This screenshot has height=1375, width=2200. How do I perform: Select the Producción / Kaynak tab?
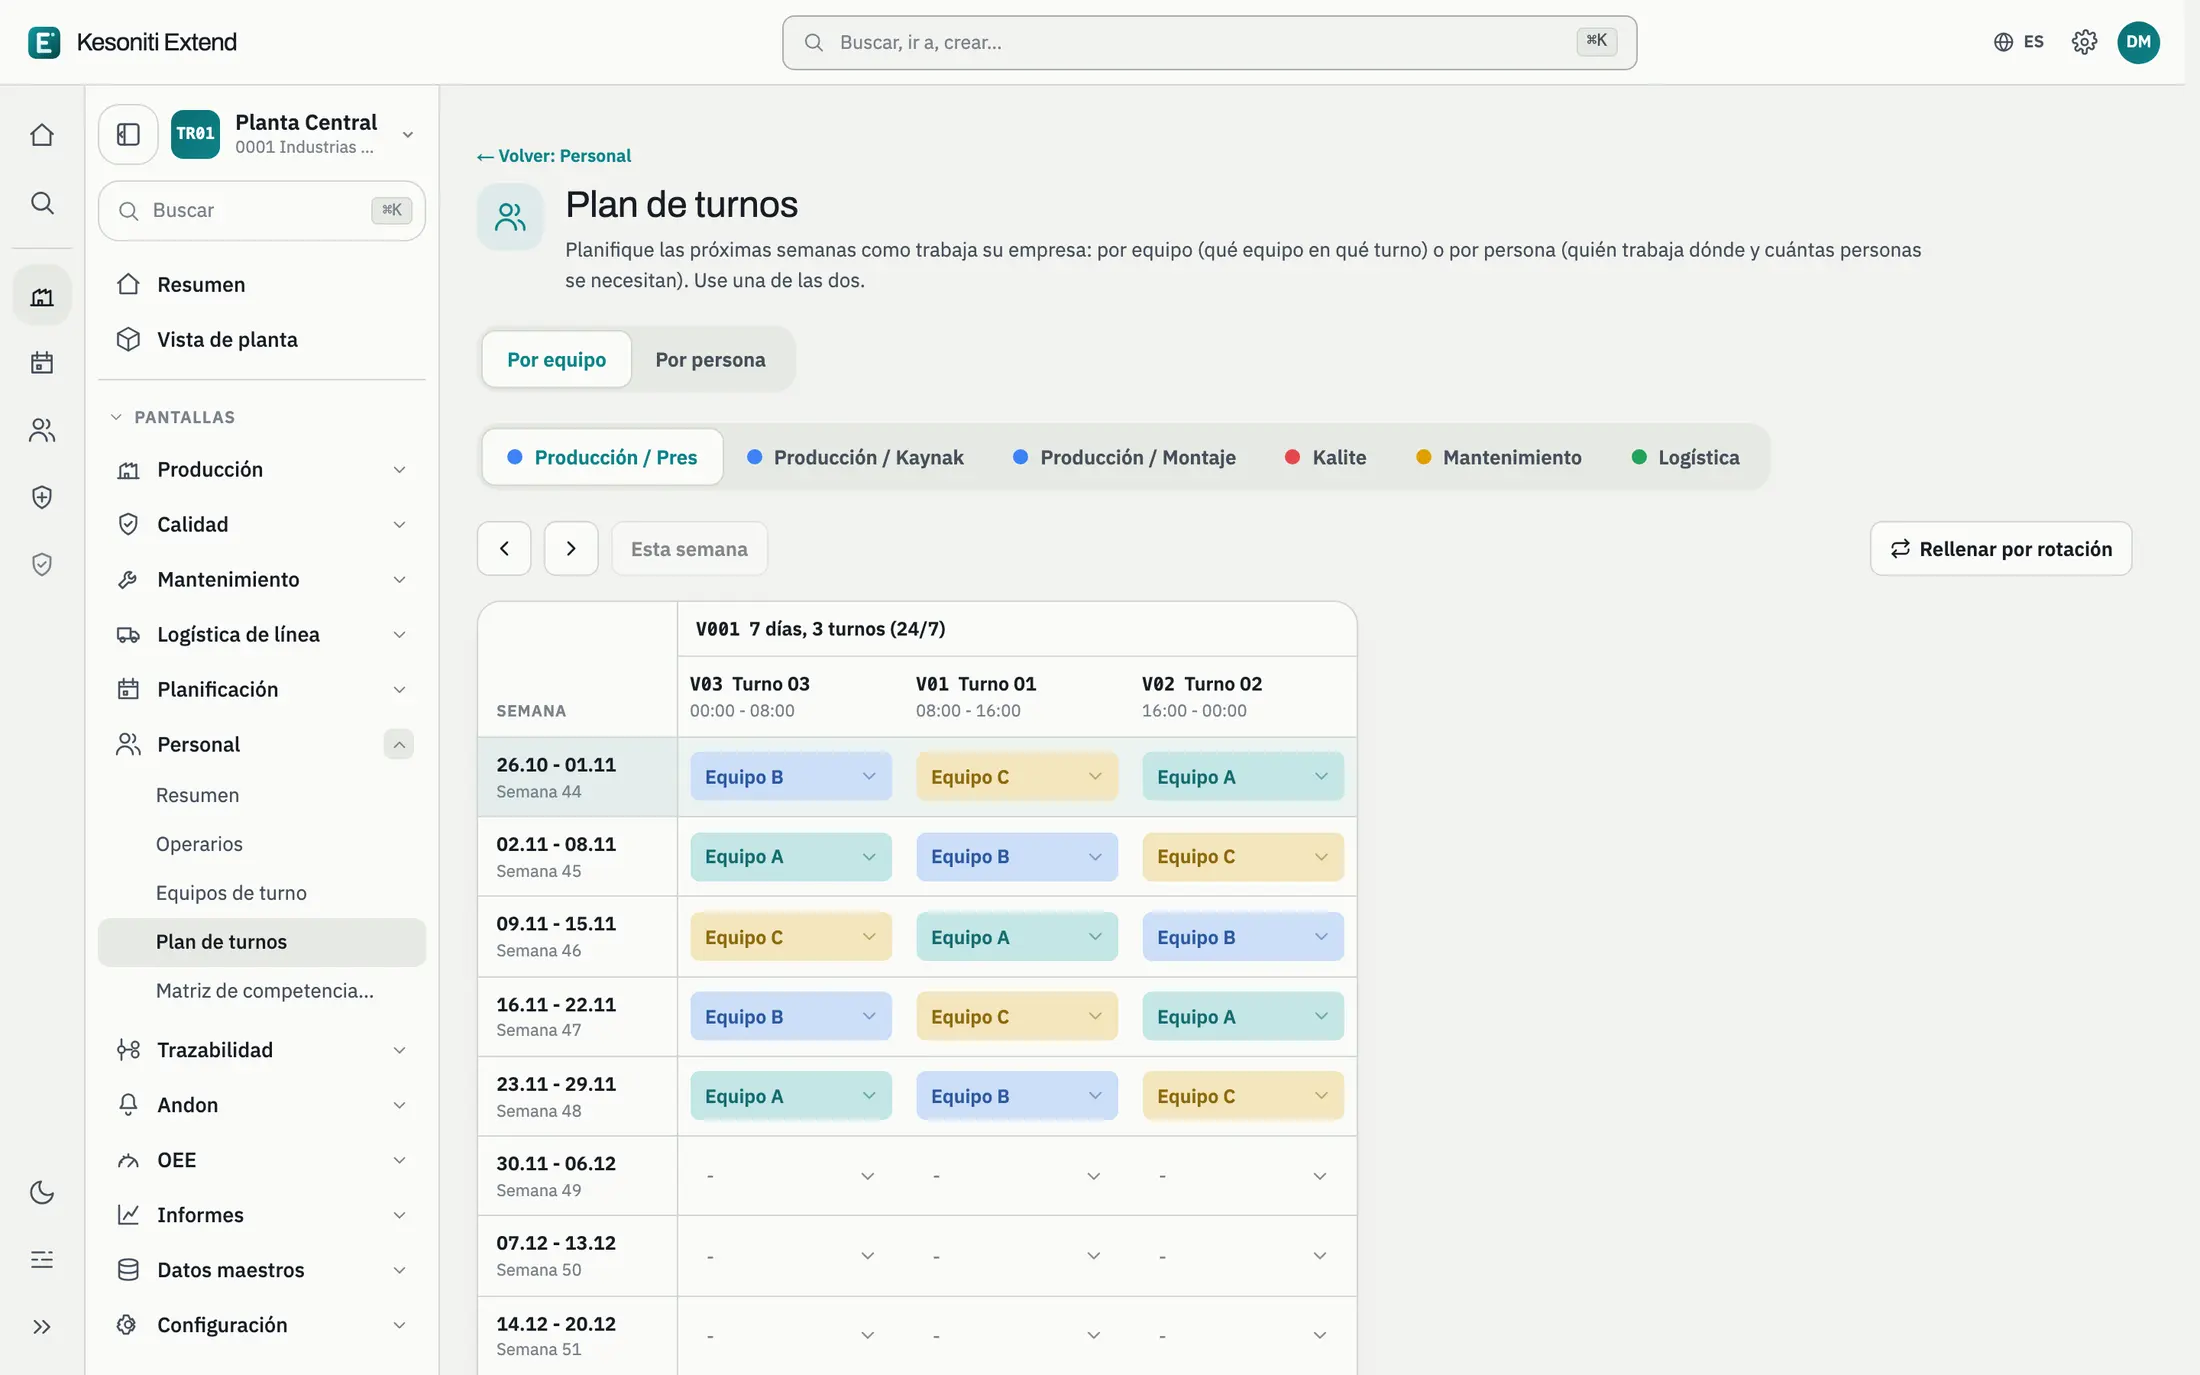pos(856,457)
